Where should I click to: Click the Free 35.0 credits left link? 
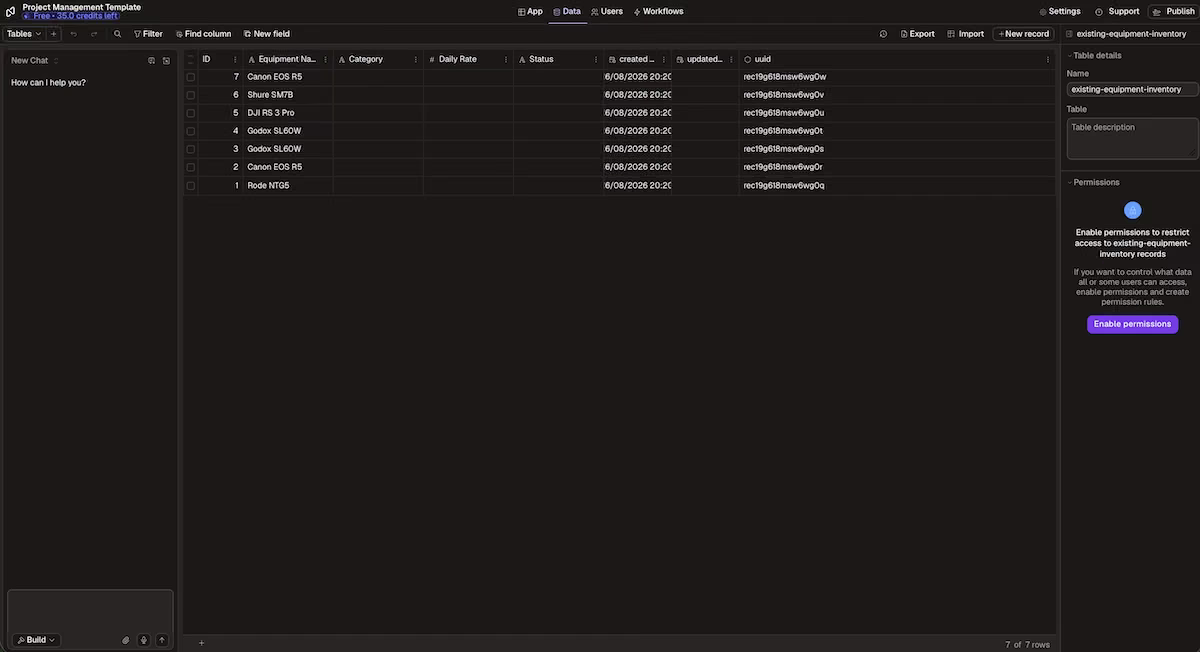[x=70, y=16]
